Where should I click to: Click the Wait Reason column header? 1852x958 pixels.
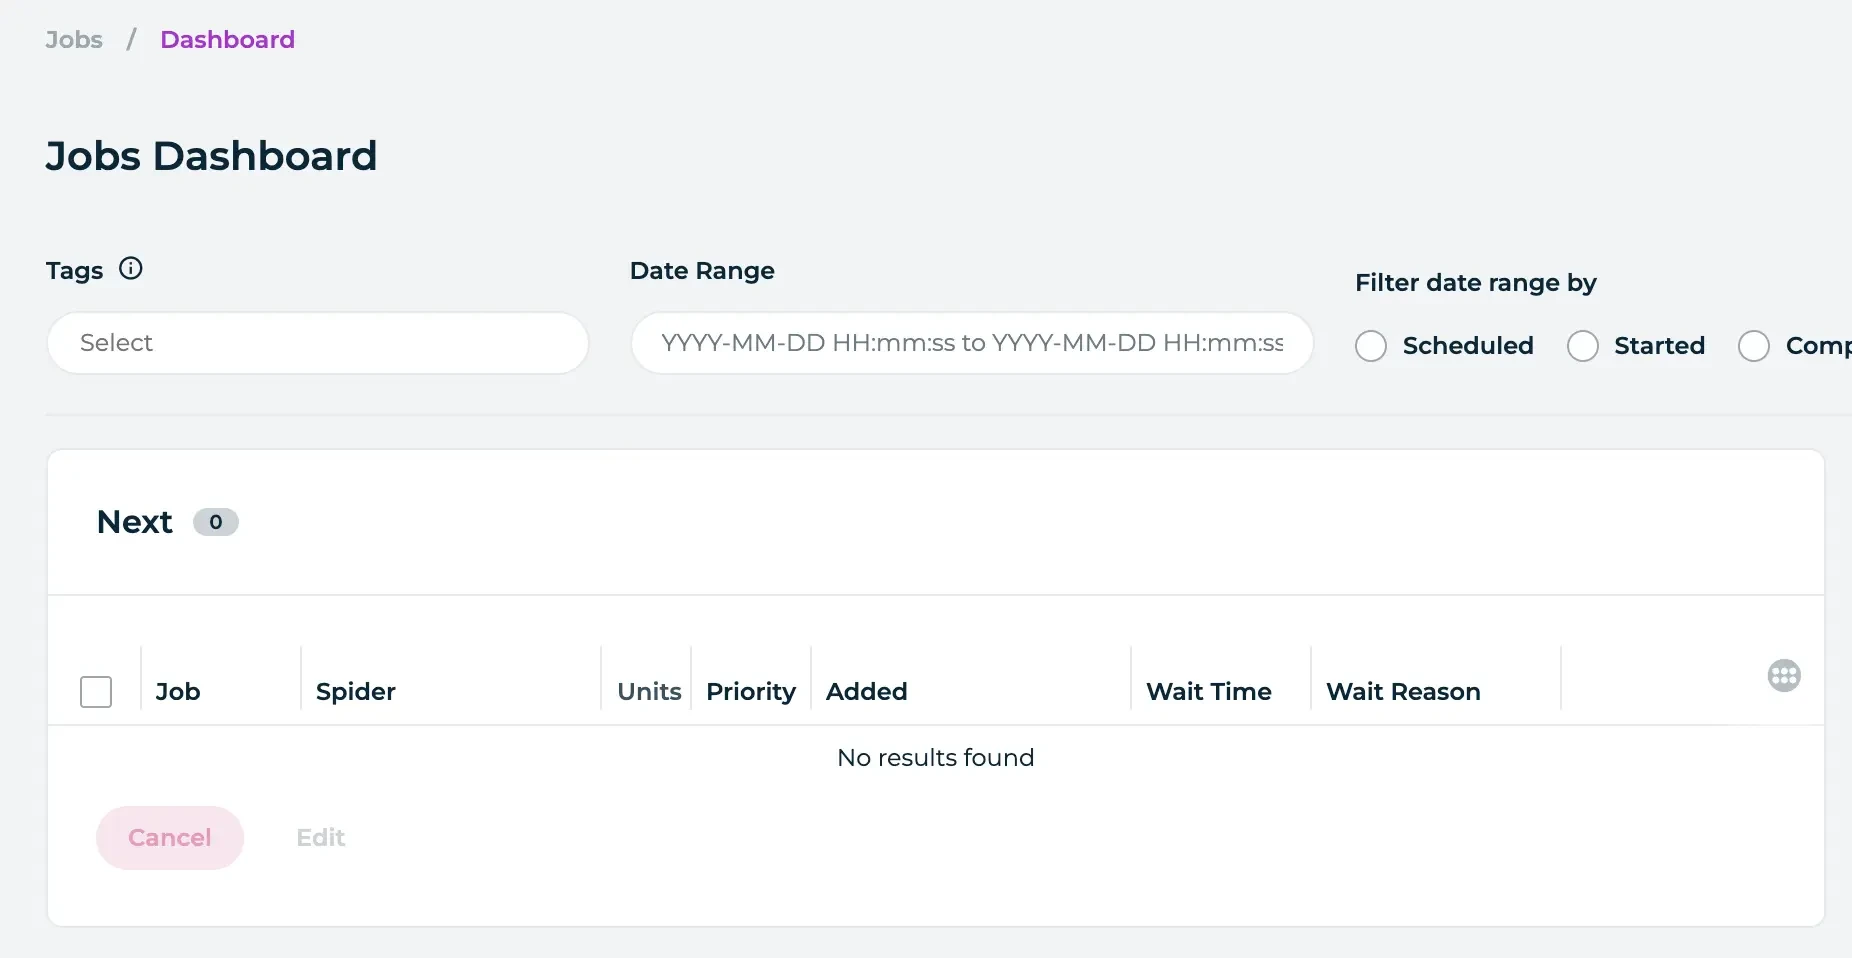1403,691
